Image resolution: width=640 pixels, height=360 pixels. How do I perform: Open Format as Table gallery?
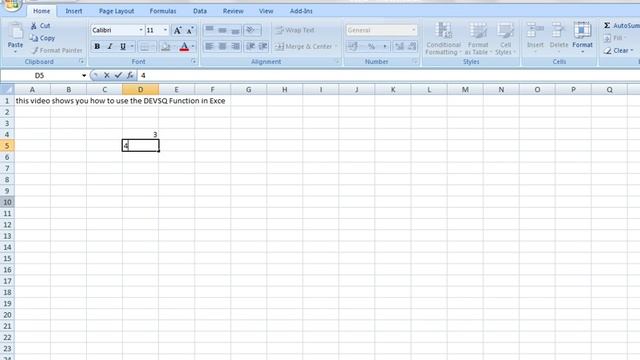pyautogui.click(x=478, y=39)
